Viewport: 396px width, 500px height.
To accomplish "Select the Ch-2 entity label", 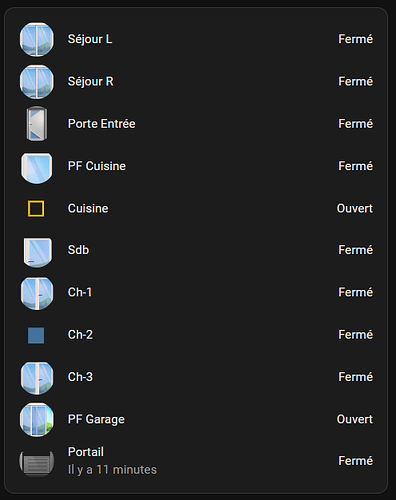I will (x=80, y=335).
